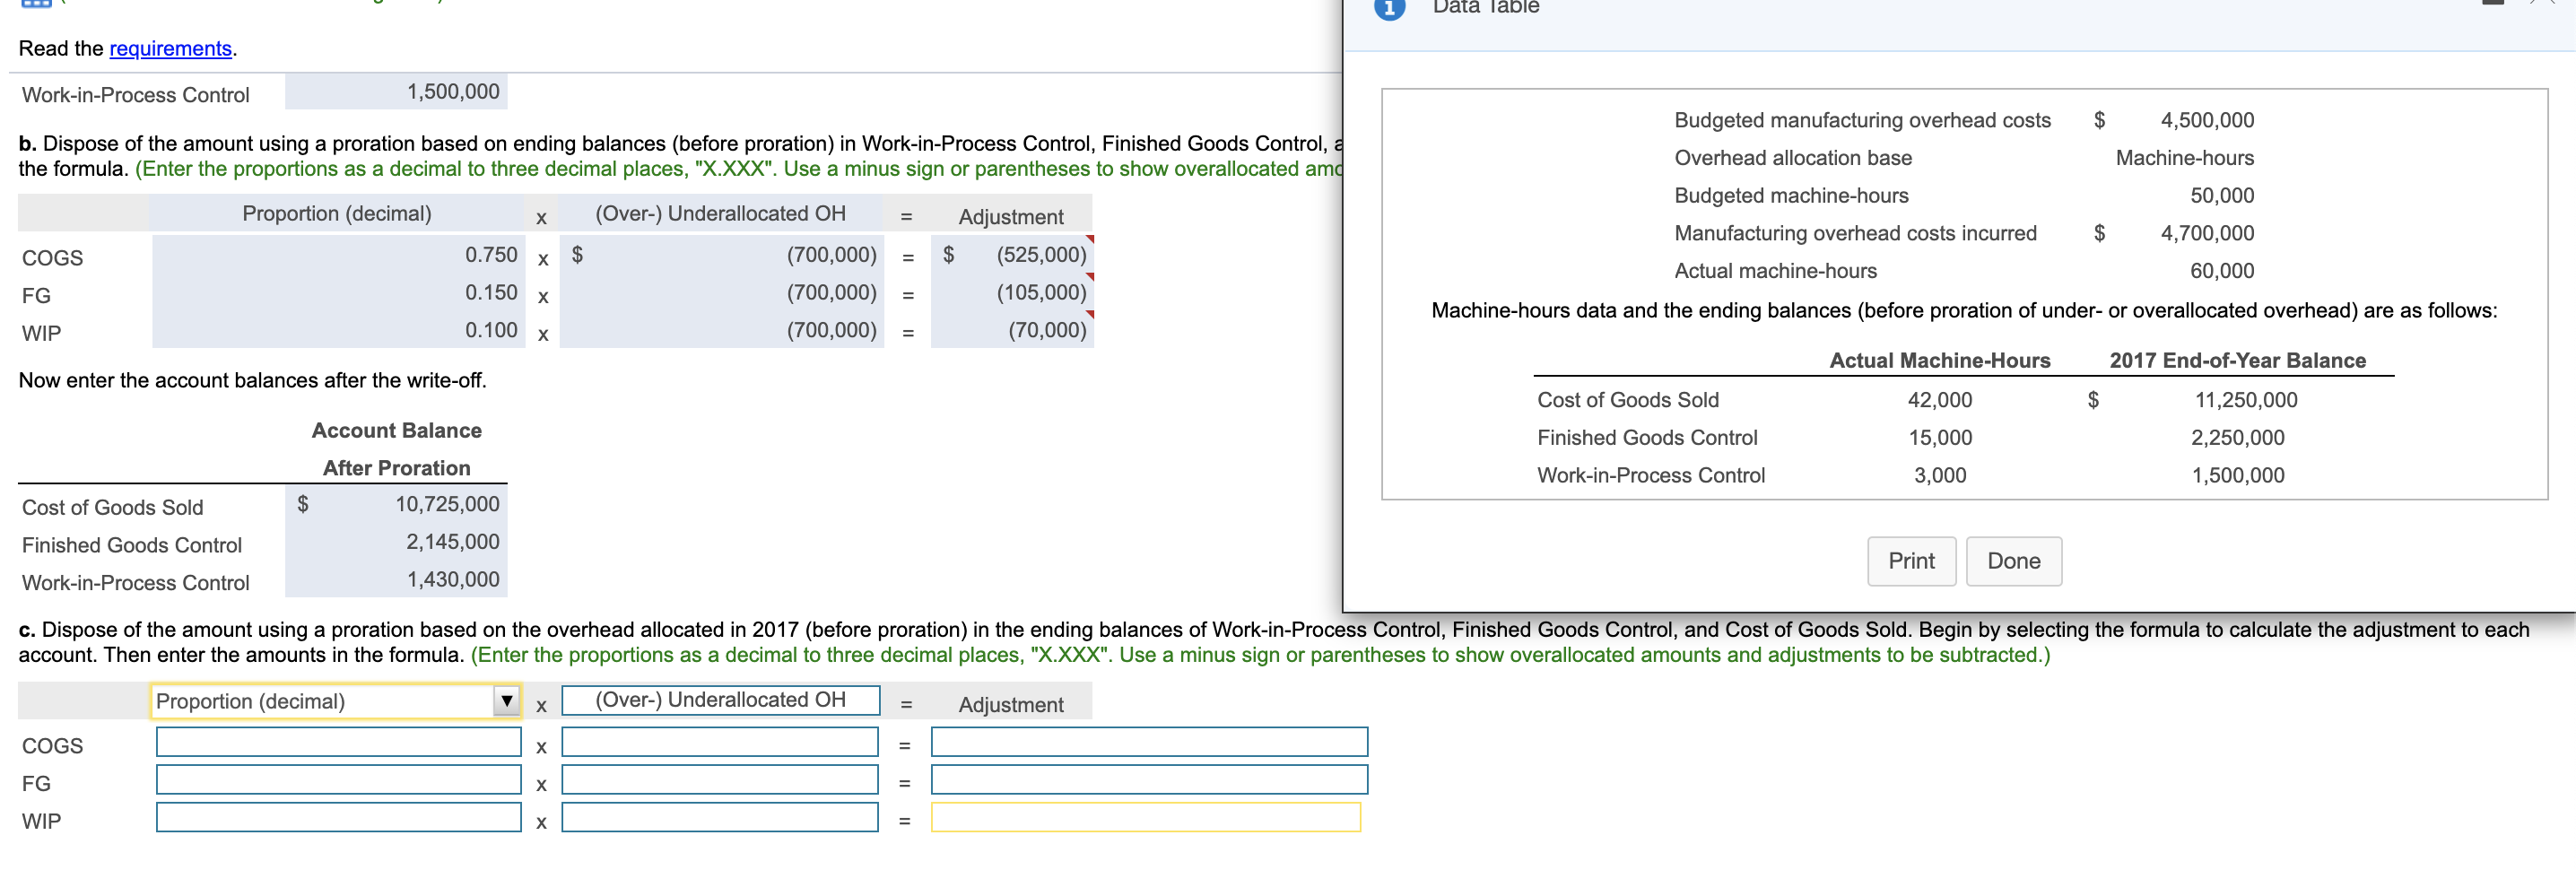Select the FG Underallocated OH input field

720,781
